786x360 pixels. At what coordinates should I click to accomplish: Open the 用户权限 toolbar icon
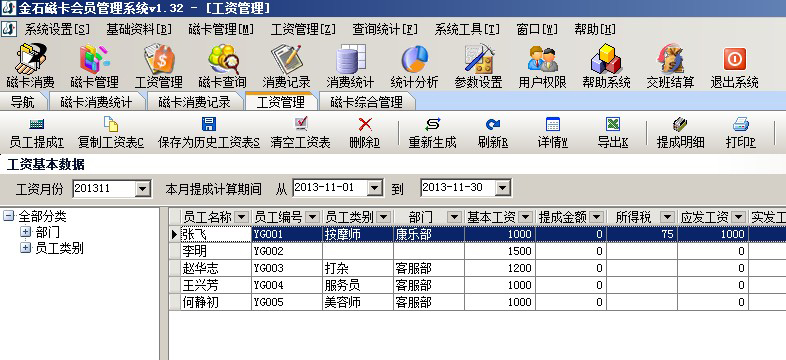coord(542,66)
